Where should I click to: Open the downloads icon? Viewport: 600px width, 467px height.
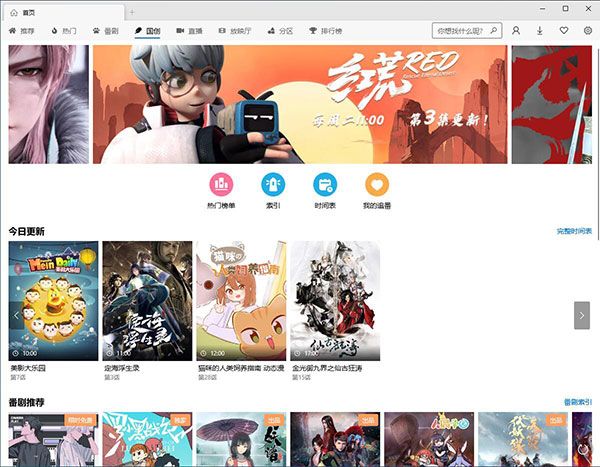pos(540,31)
